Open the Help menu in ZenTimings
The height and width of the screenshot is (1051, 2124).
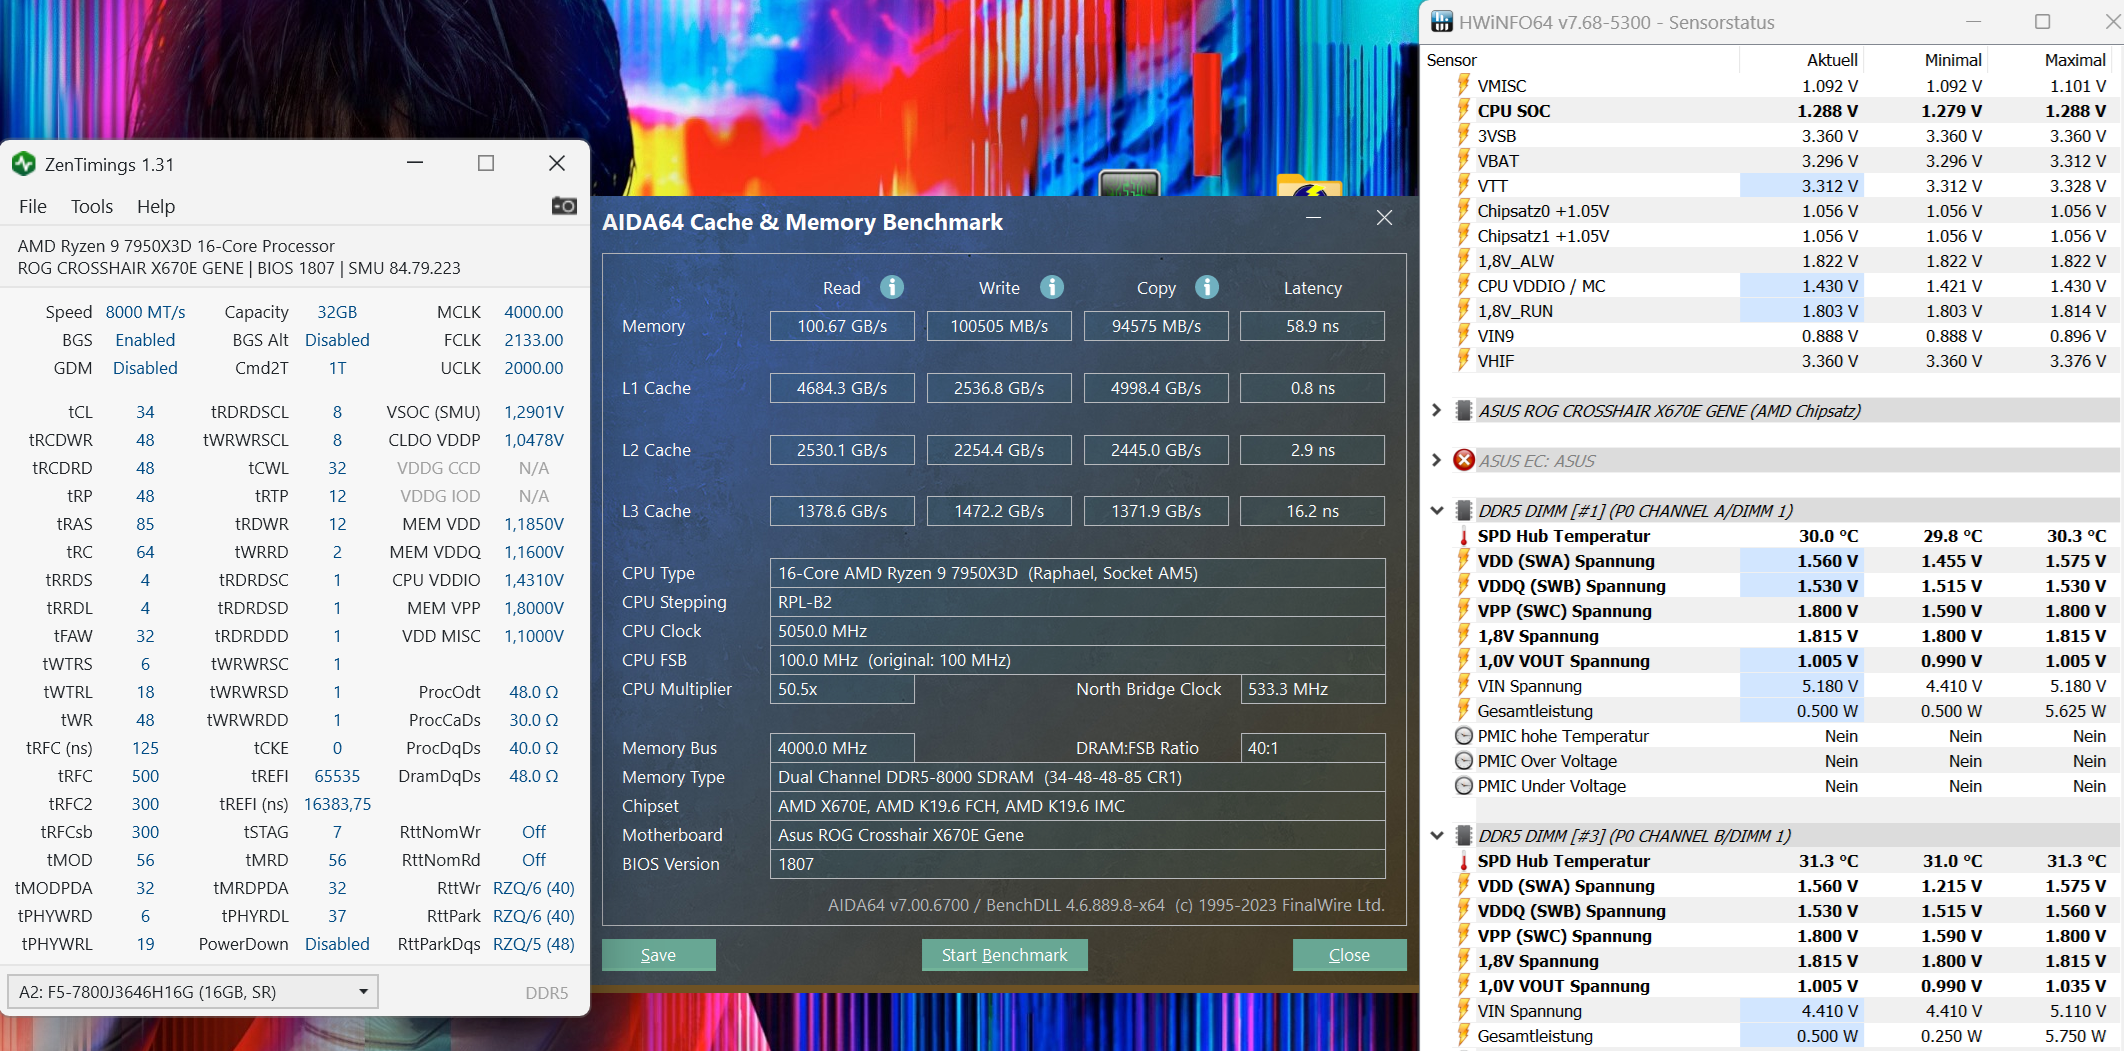[x=156, y=206]
